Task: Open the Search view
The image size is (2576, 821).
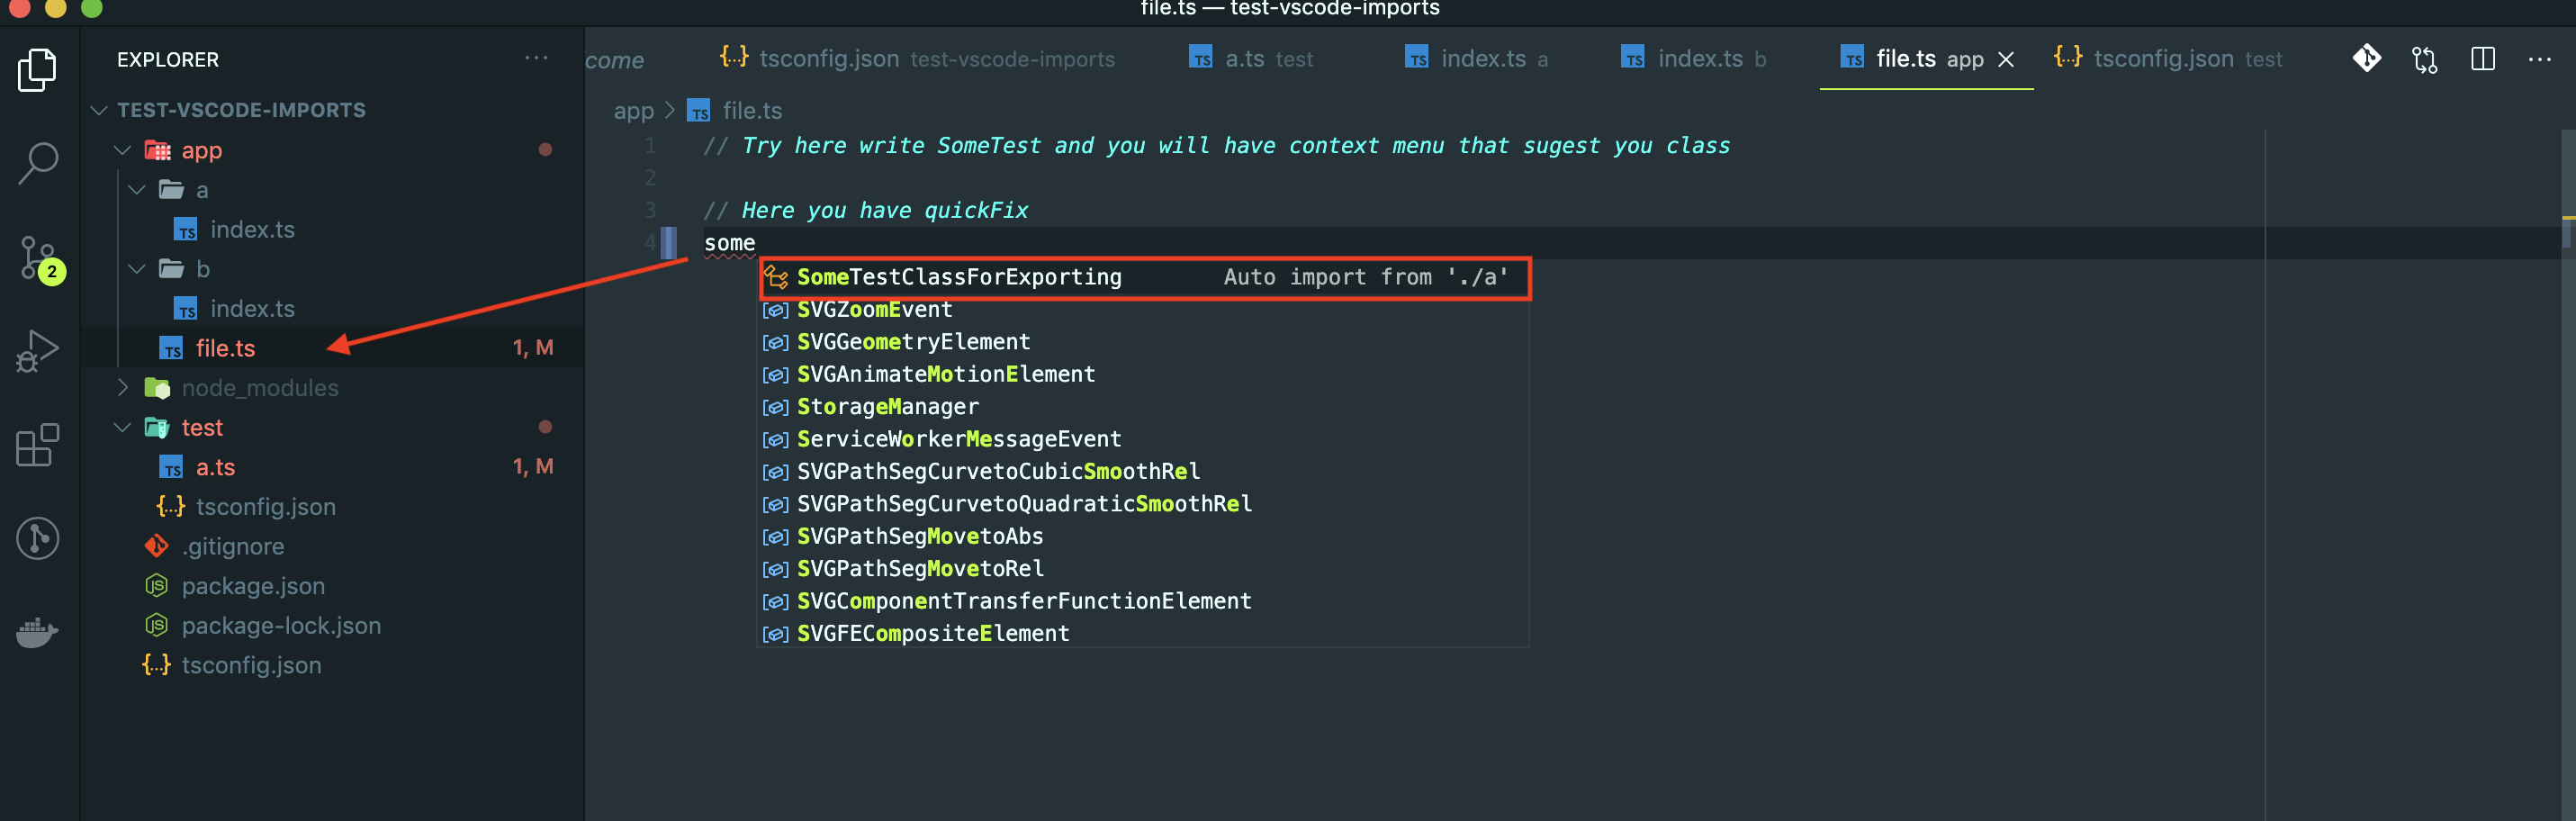Action: [38, 162]
